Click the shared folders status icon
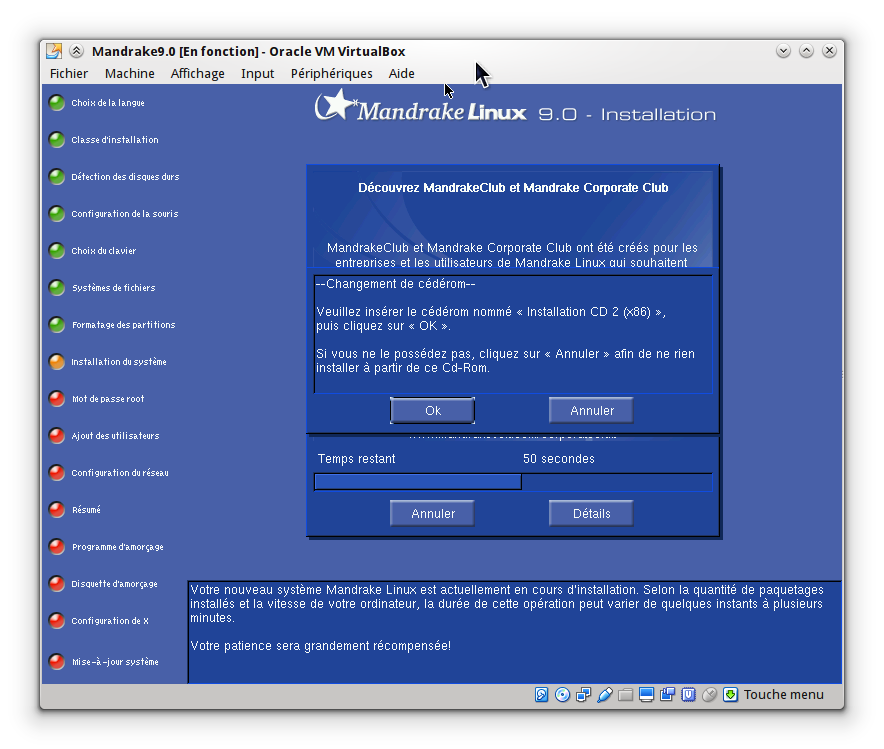This screenshot has width=884, height=749. [625, 695]
